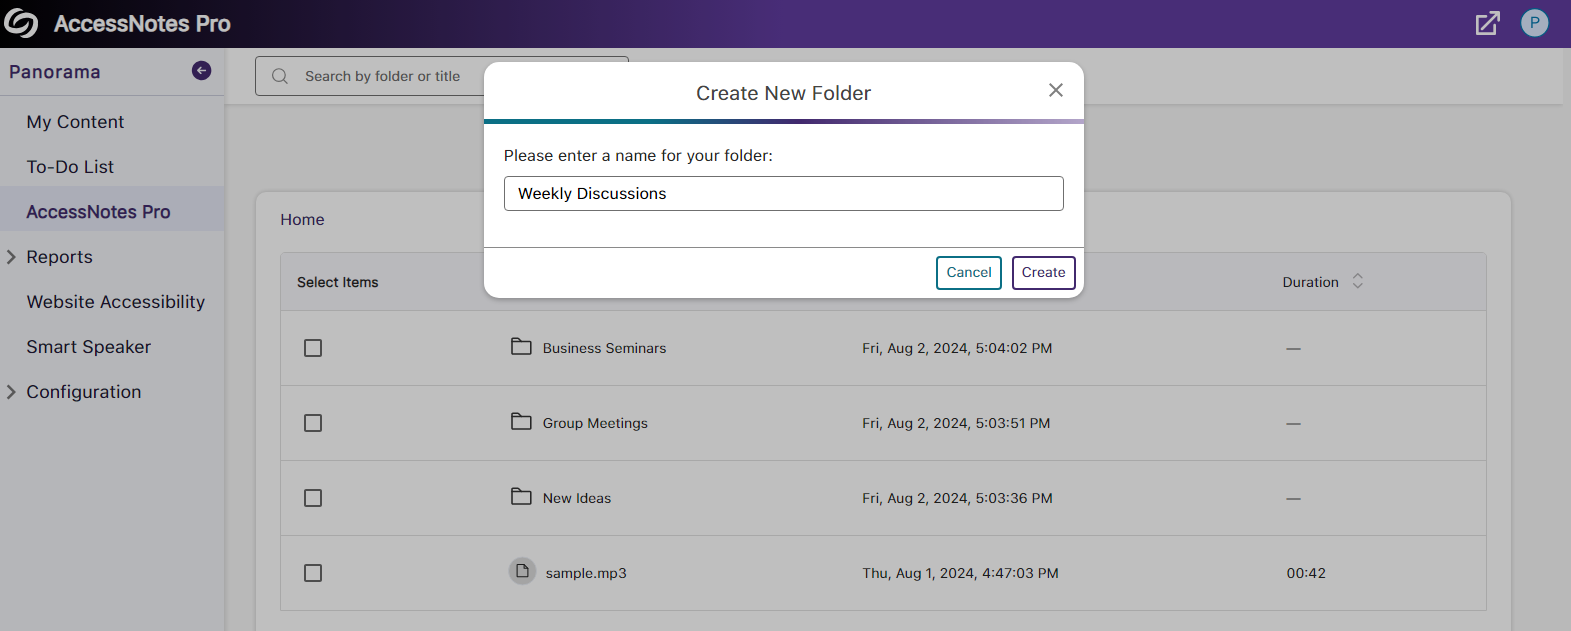The image size is (1571, 631).
Task: Check the sample.mp3 row checkbox
Action: (313, 573)
